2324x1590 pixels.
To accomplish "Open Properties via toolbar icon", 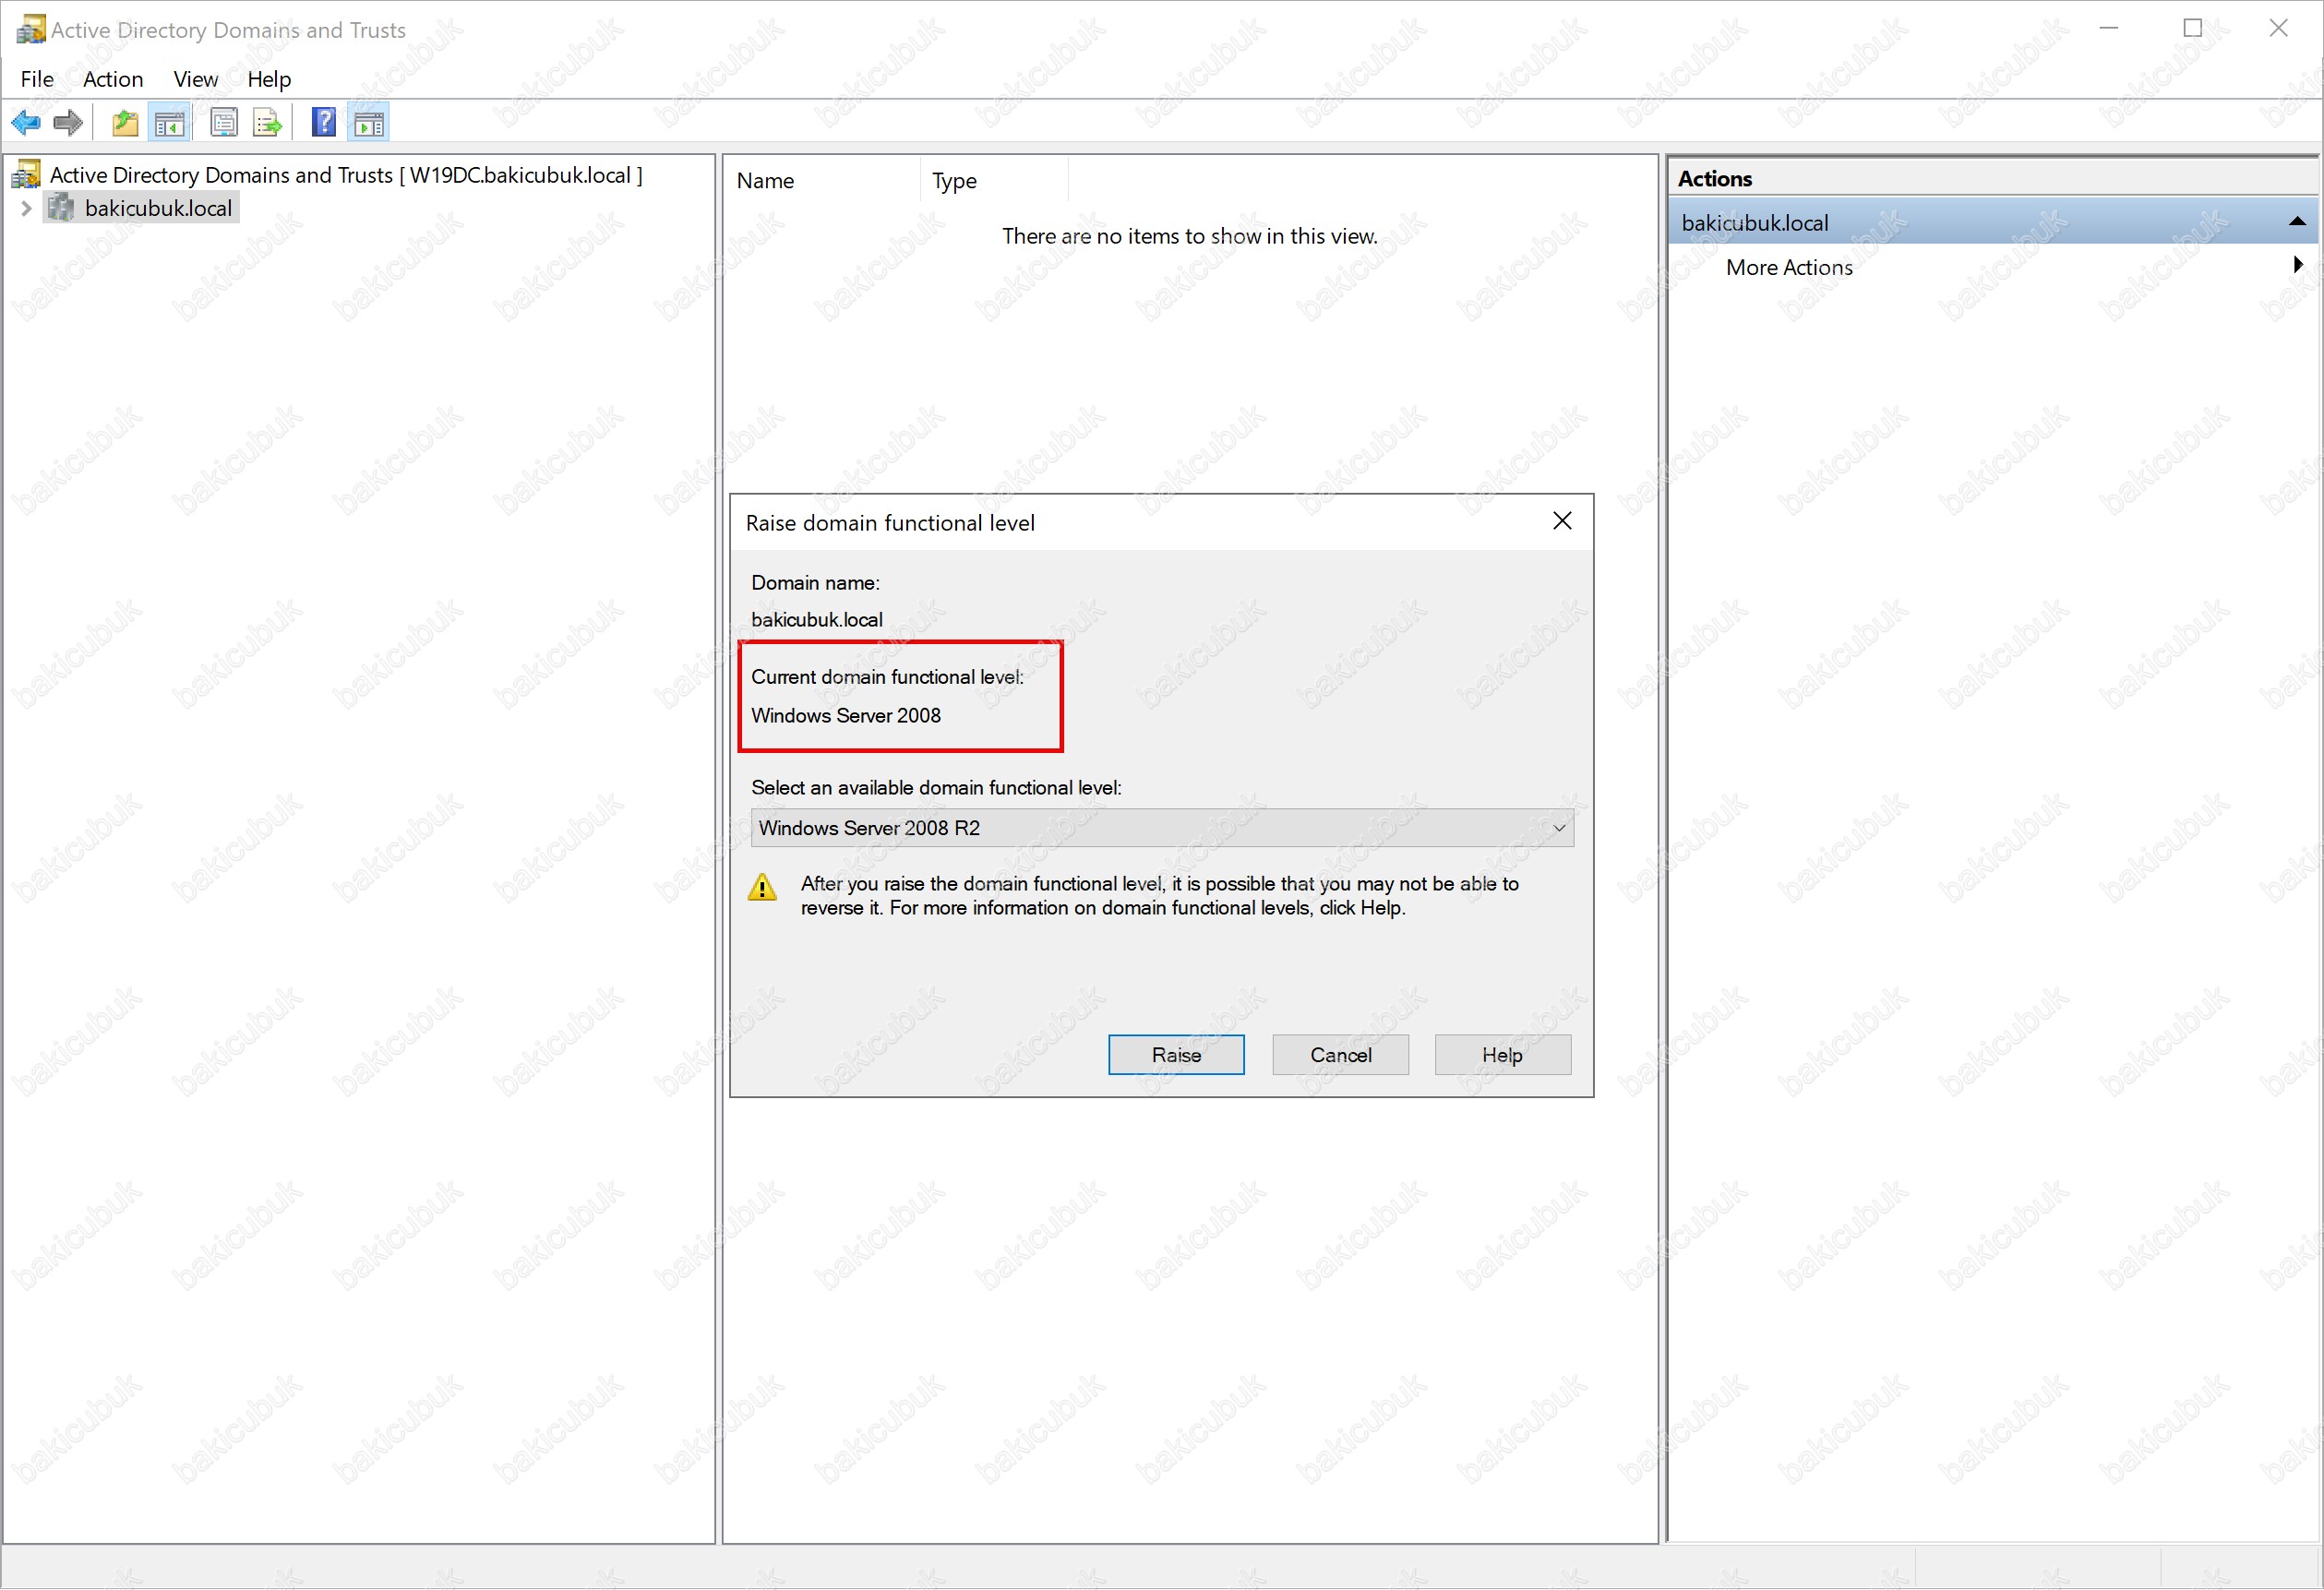I will (224, 123).
